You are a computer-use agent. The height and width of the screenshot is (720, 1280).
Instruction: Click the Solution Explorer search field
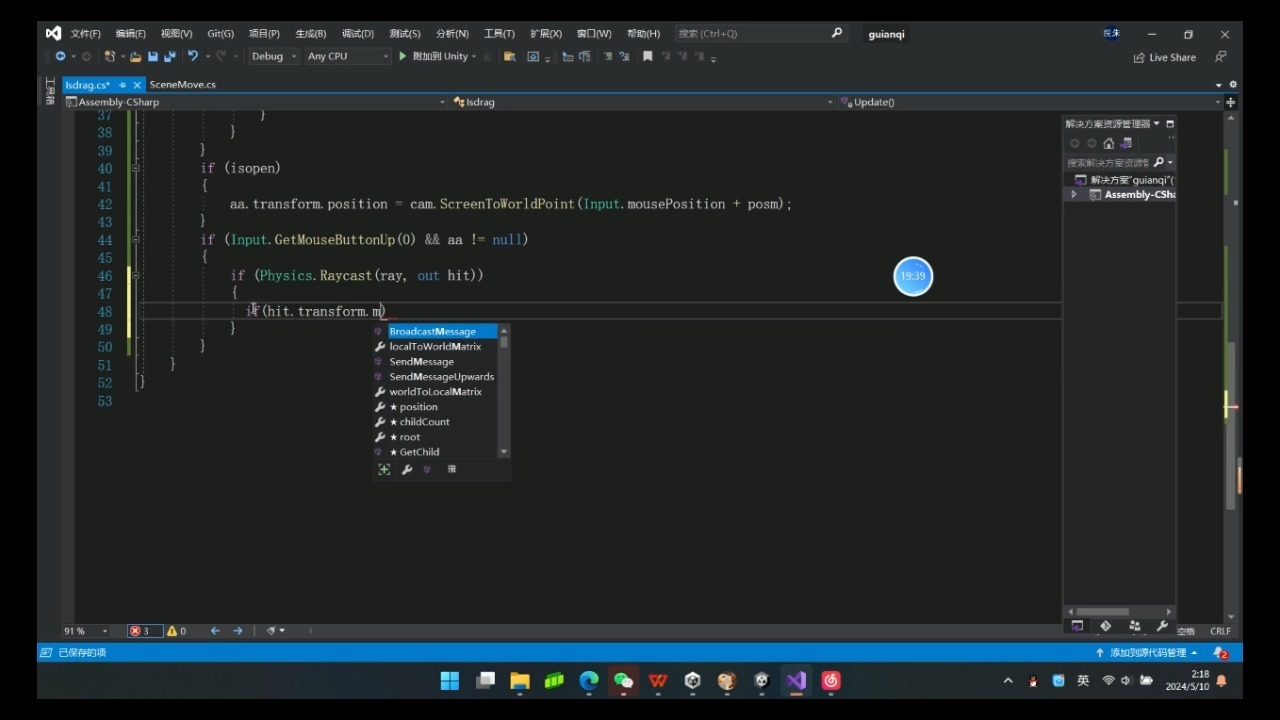pos(1108,162)
